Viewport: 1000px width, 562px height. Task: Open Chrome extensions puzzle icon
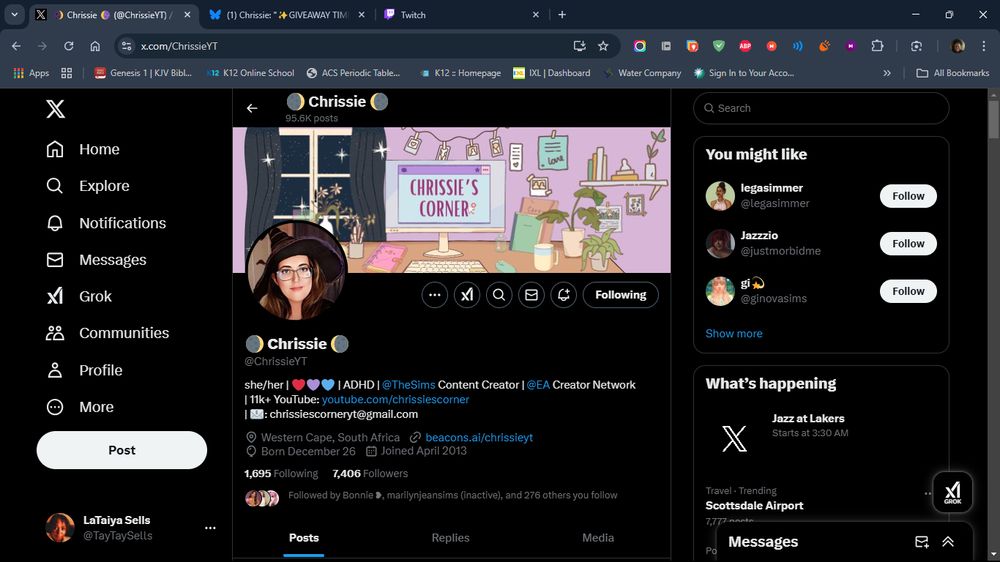[878, 46]
